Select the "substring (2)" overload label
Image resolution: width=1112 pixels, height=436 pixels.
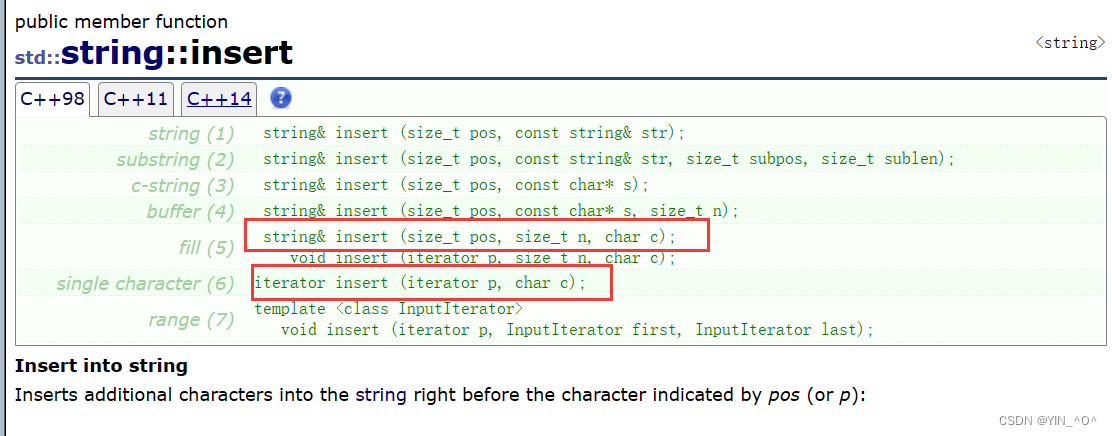(x=174, y=160)
